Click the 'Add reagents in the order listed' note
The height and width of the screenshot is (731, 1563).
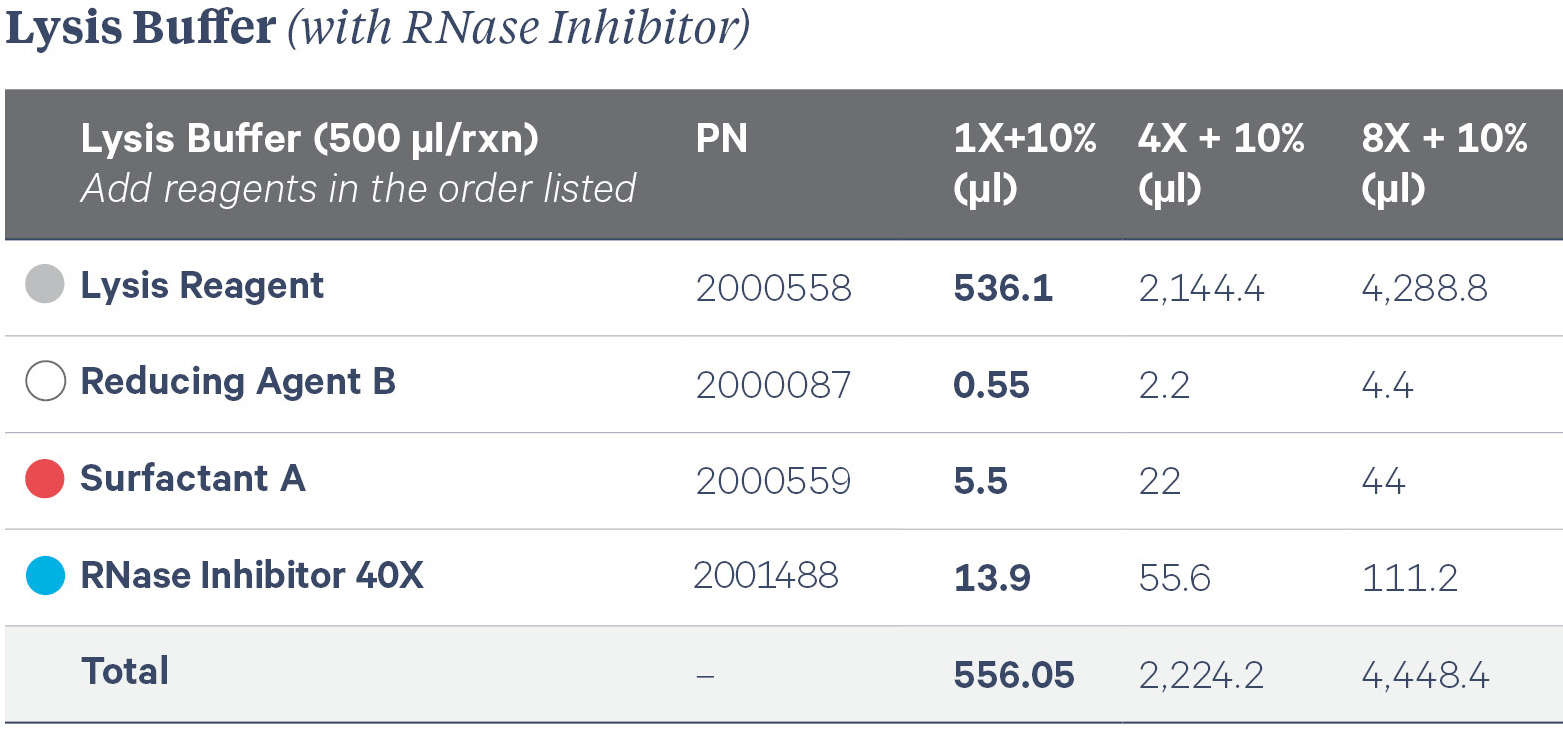pyautogui.click(x=358, y=188)
